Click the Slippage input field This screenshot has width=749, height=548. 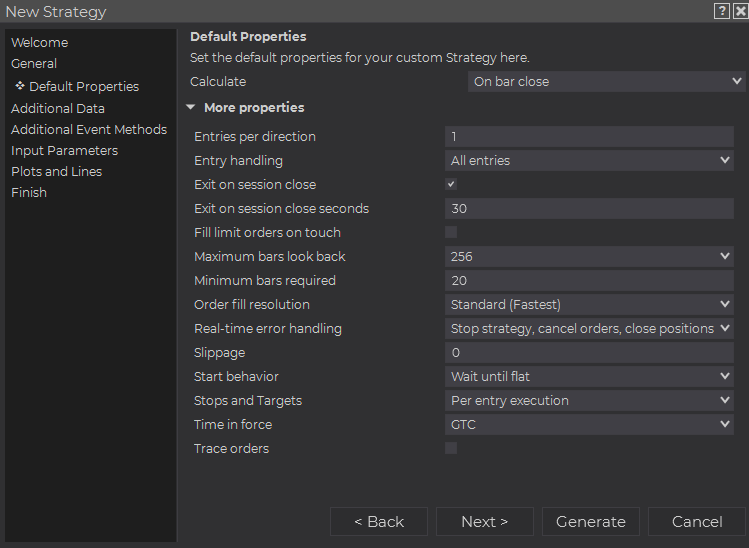(x=589, y=353)
